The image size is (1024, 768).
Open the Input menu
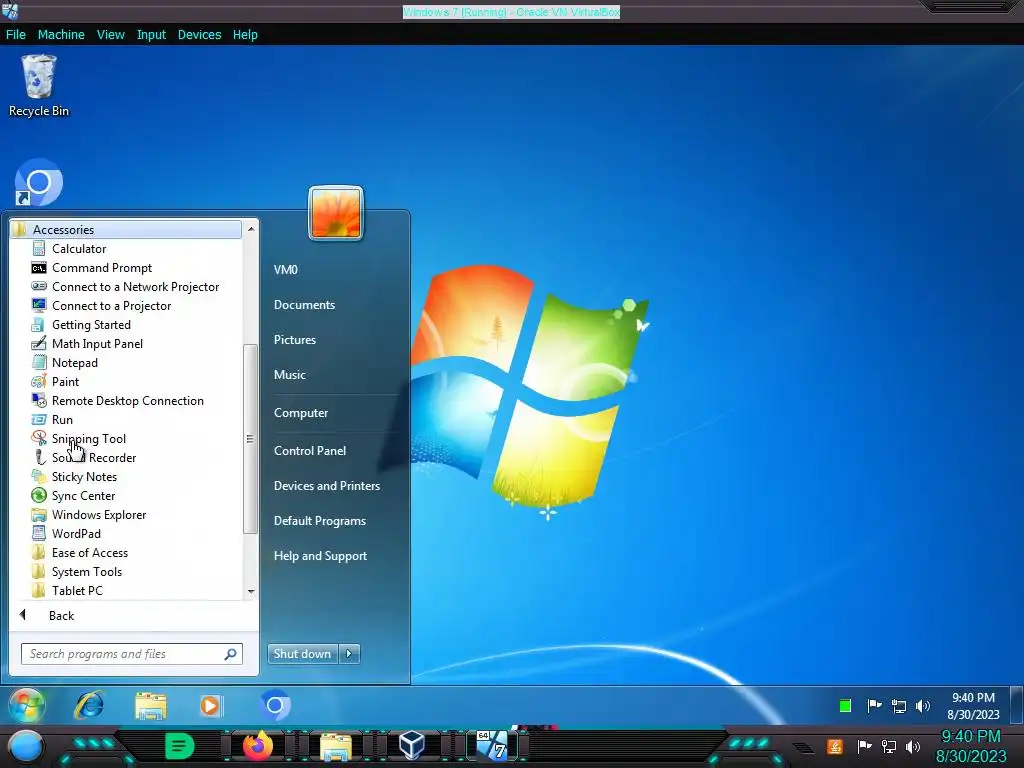click(151, 35)
